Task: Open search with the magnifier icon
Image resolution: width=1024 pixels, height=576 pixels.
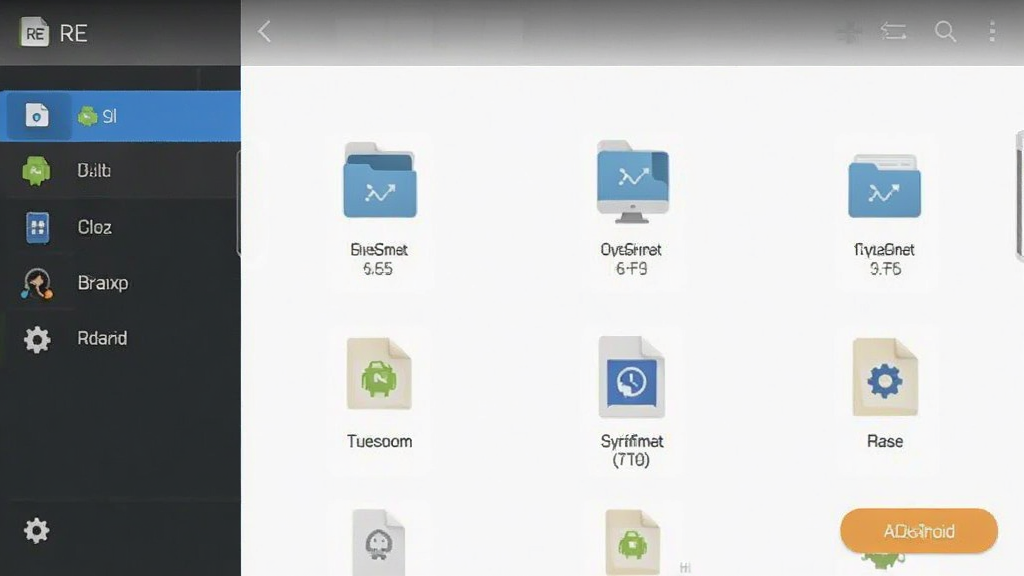Action: point(945,31)
